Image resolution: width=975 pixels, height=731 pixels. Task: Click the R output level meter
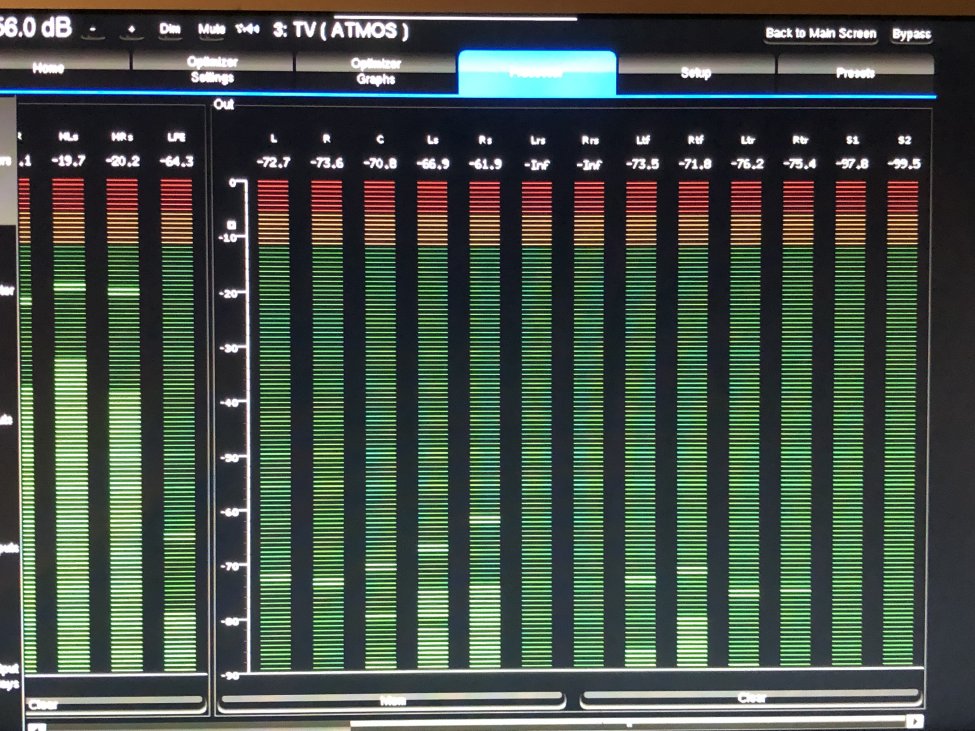click(327, 425)
